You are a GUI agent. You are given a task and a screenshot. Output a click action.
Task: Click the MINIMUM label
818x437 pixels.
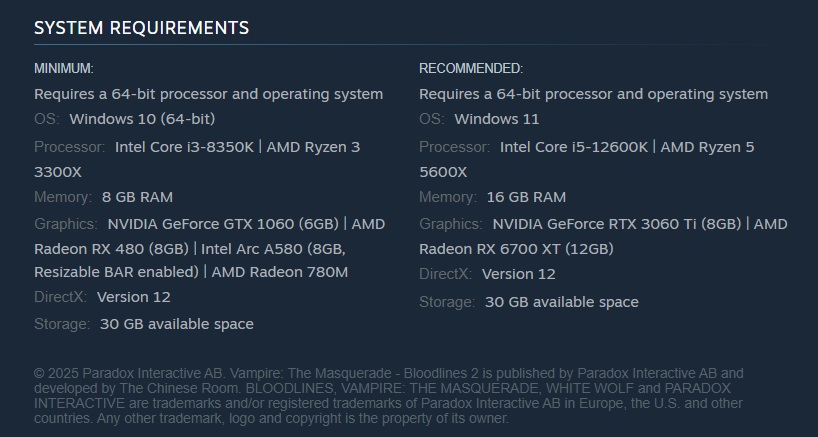(x=63, y=69)
